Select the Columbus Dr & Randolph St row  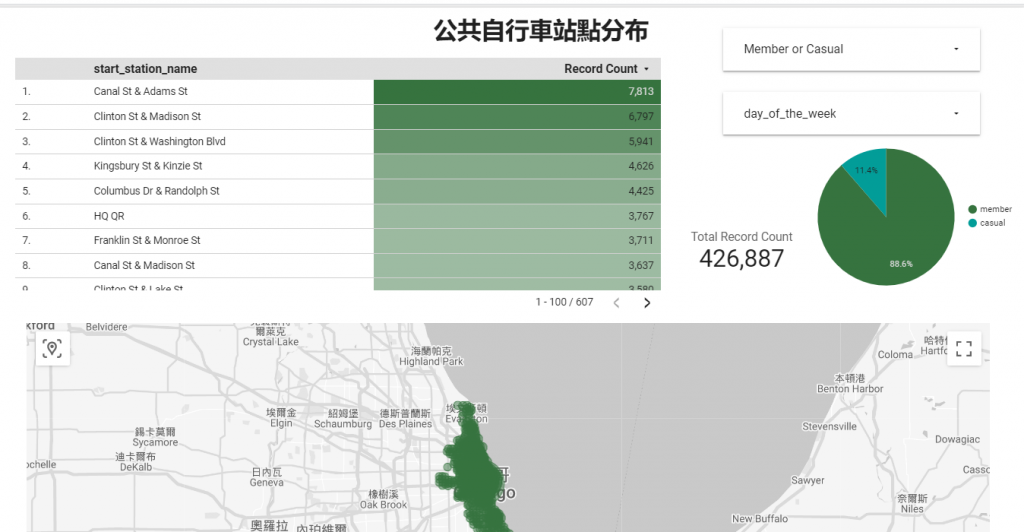click(x=338, y=191)
